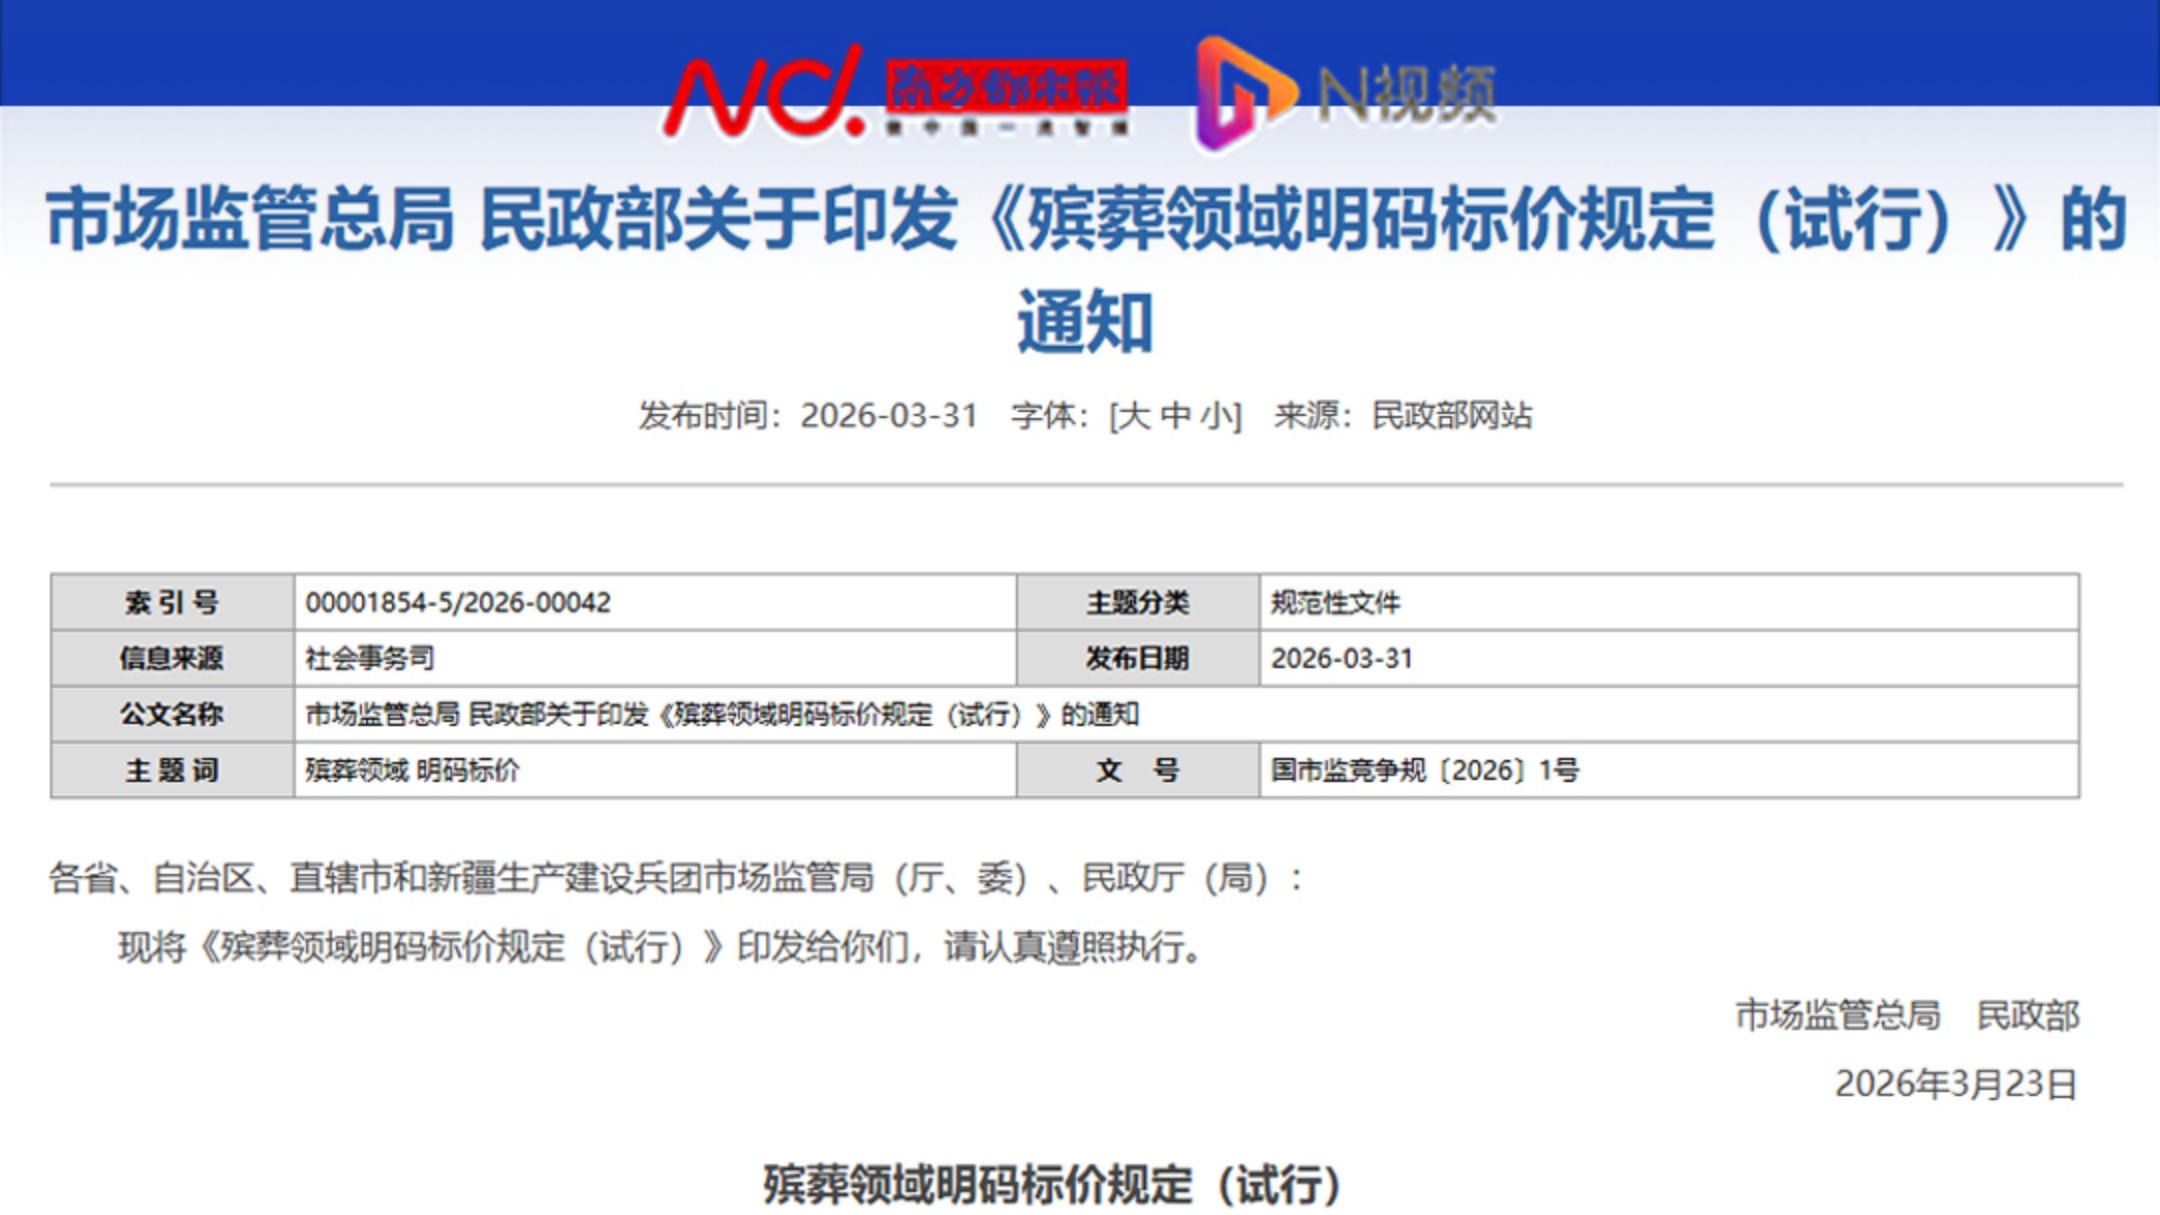Click the 规范性文件 topic category cell
Image resolution: width=2160 pixels, height=1215 pixels.
pyautogui.click(x=1335, y=602)
